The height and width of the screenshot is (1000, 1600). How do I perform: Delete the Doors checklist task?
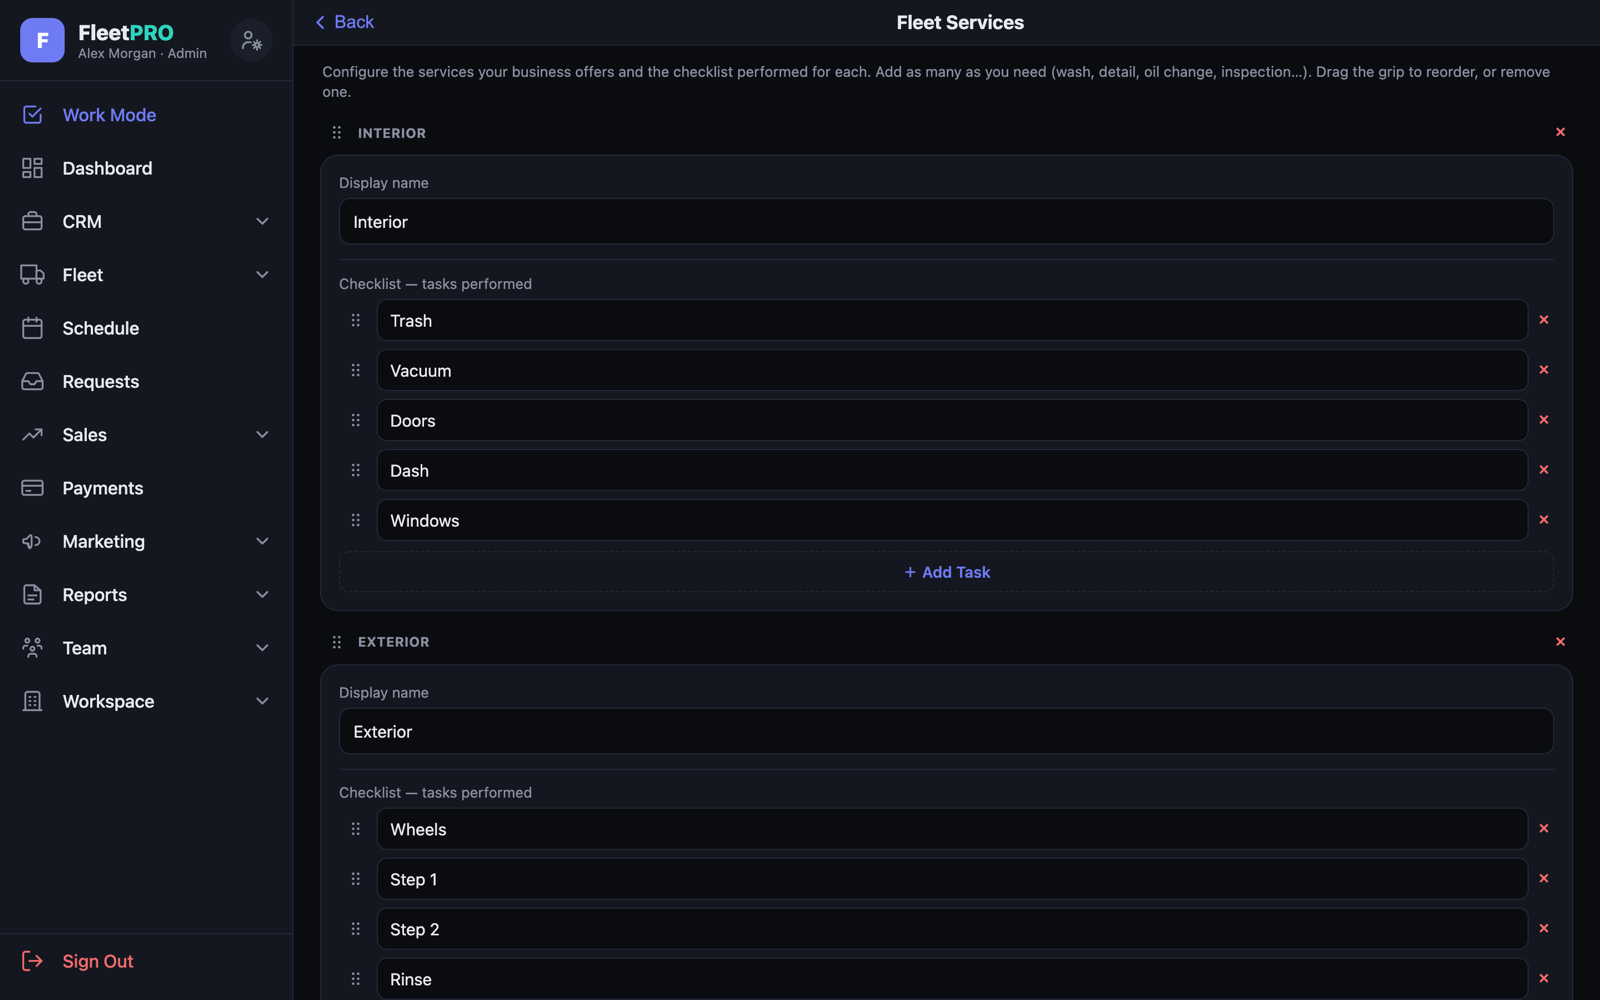click(x=1544, y=420)
